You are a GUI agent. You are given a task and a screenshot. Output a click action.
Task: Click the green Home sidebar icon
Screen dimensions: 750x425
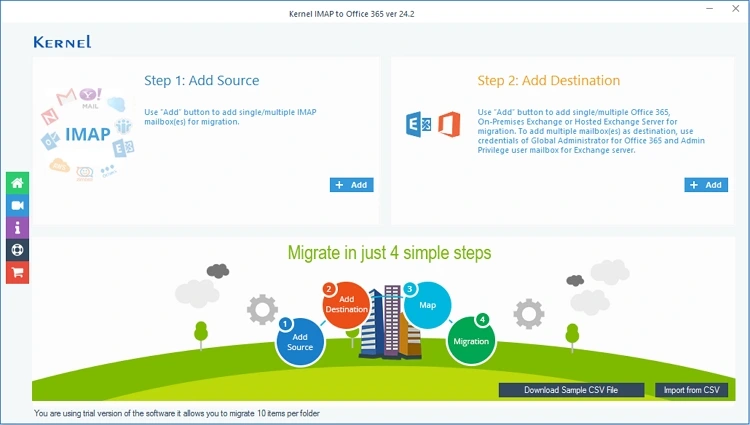[18, 183]
